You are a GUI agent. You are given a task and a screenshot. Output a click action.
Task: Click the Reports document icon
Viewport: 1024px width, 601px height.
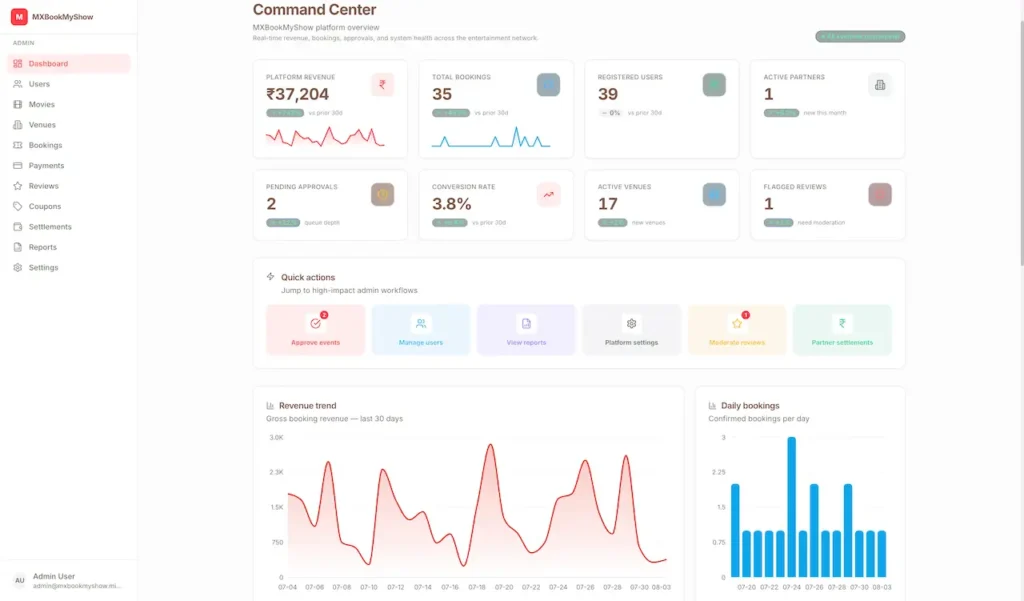click(18, 247)
